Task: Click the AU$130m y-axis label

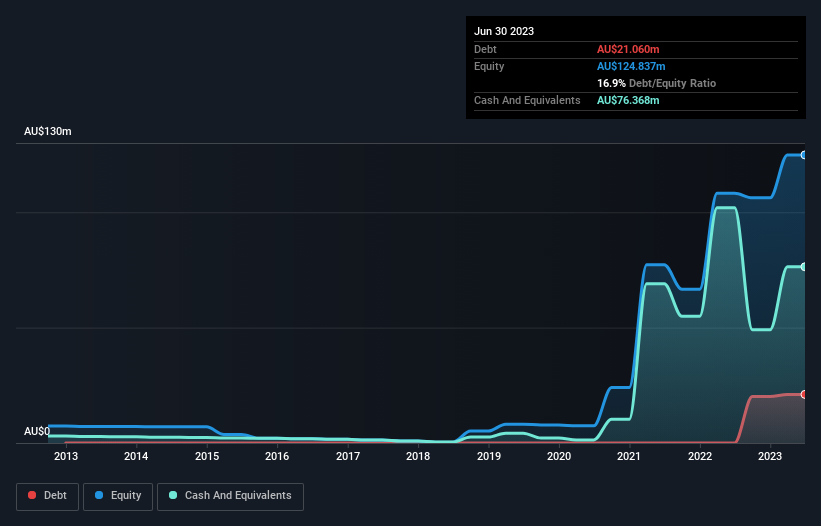Action: pyautogui.click(x=48, y=131)
